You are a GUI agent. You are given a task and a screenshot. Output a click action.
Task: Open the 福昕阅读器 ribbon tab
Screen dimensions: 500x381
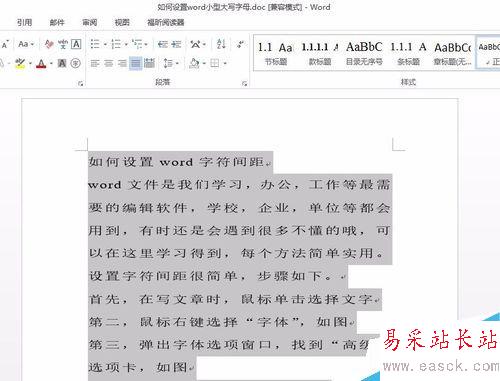pos(166,22)
